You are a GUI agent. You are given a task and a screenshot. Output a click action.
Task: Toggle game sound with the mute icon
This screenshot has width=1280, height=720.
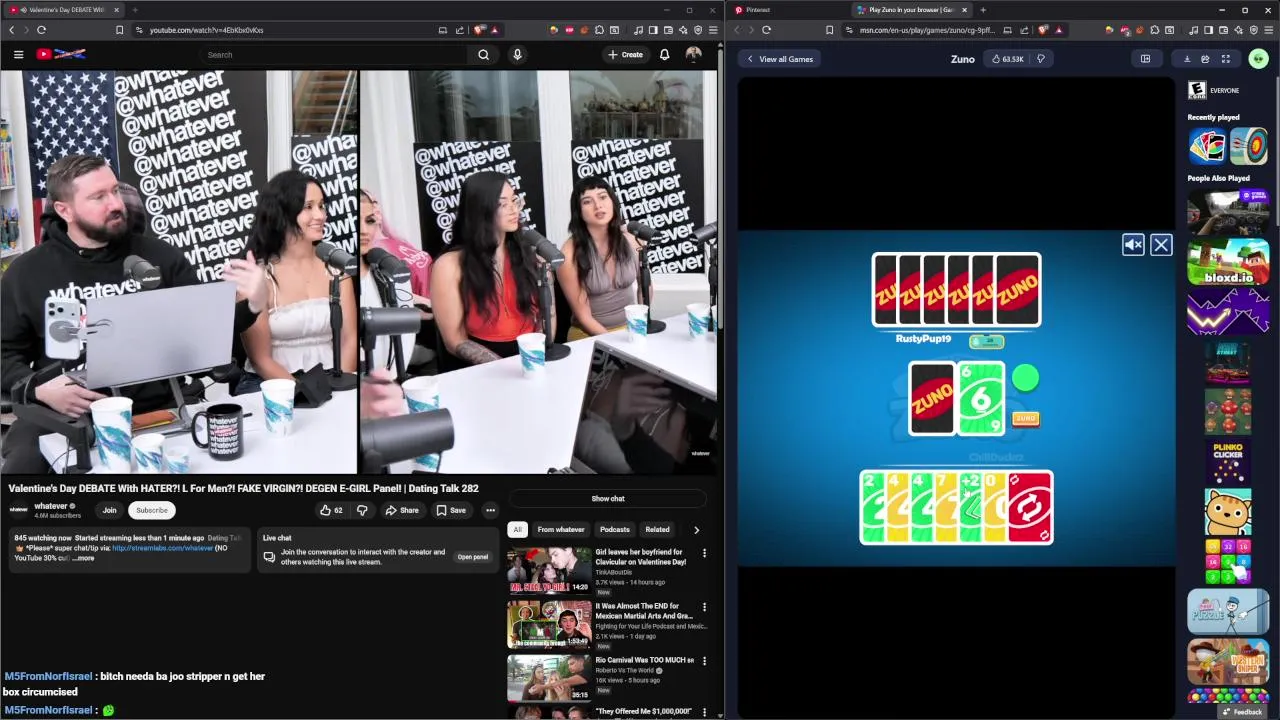tap(1133, 245)
